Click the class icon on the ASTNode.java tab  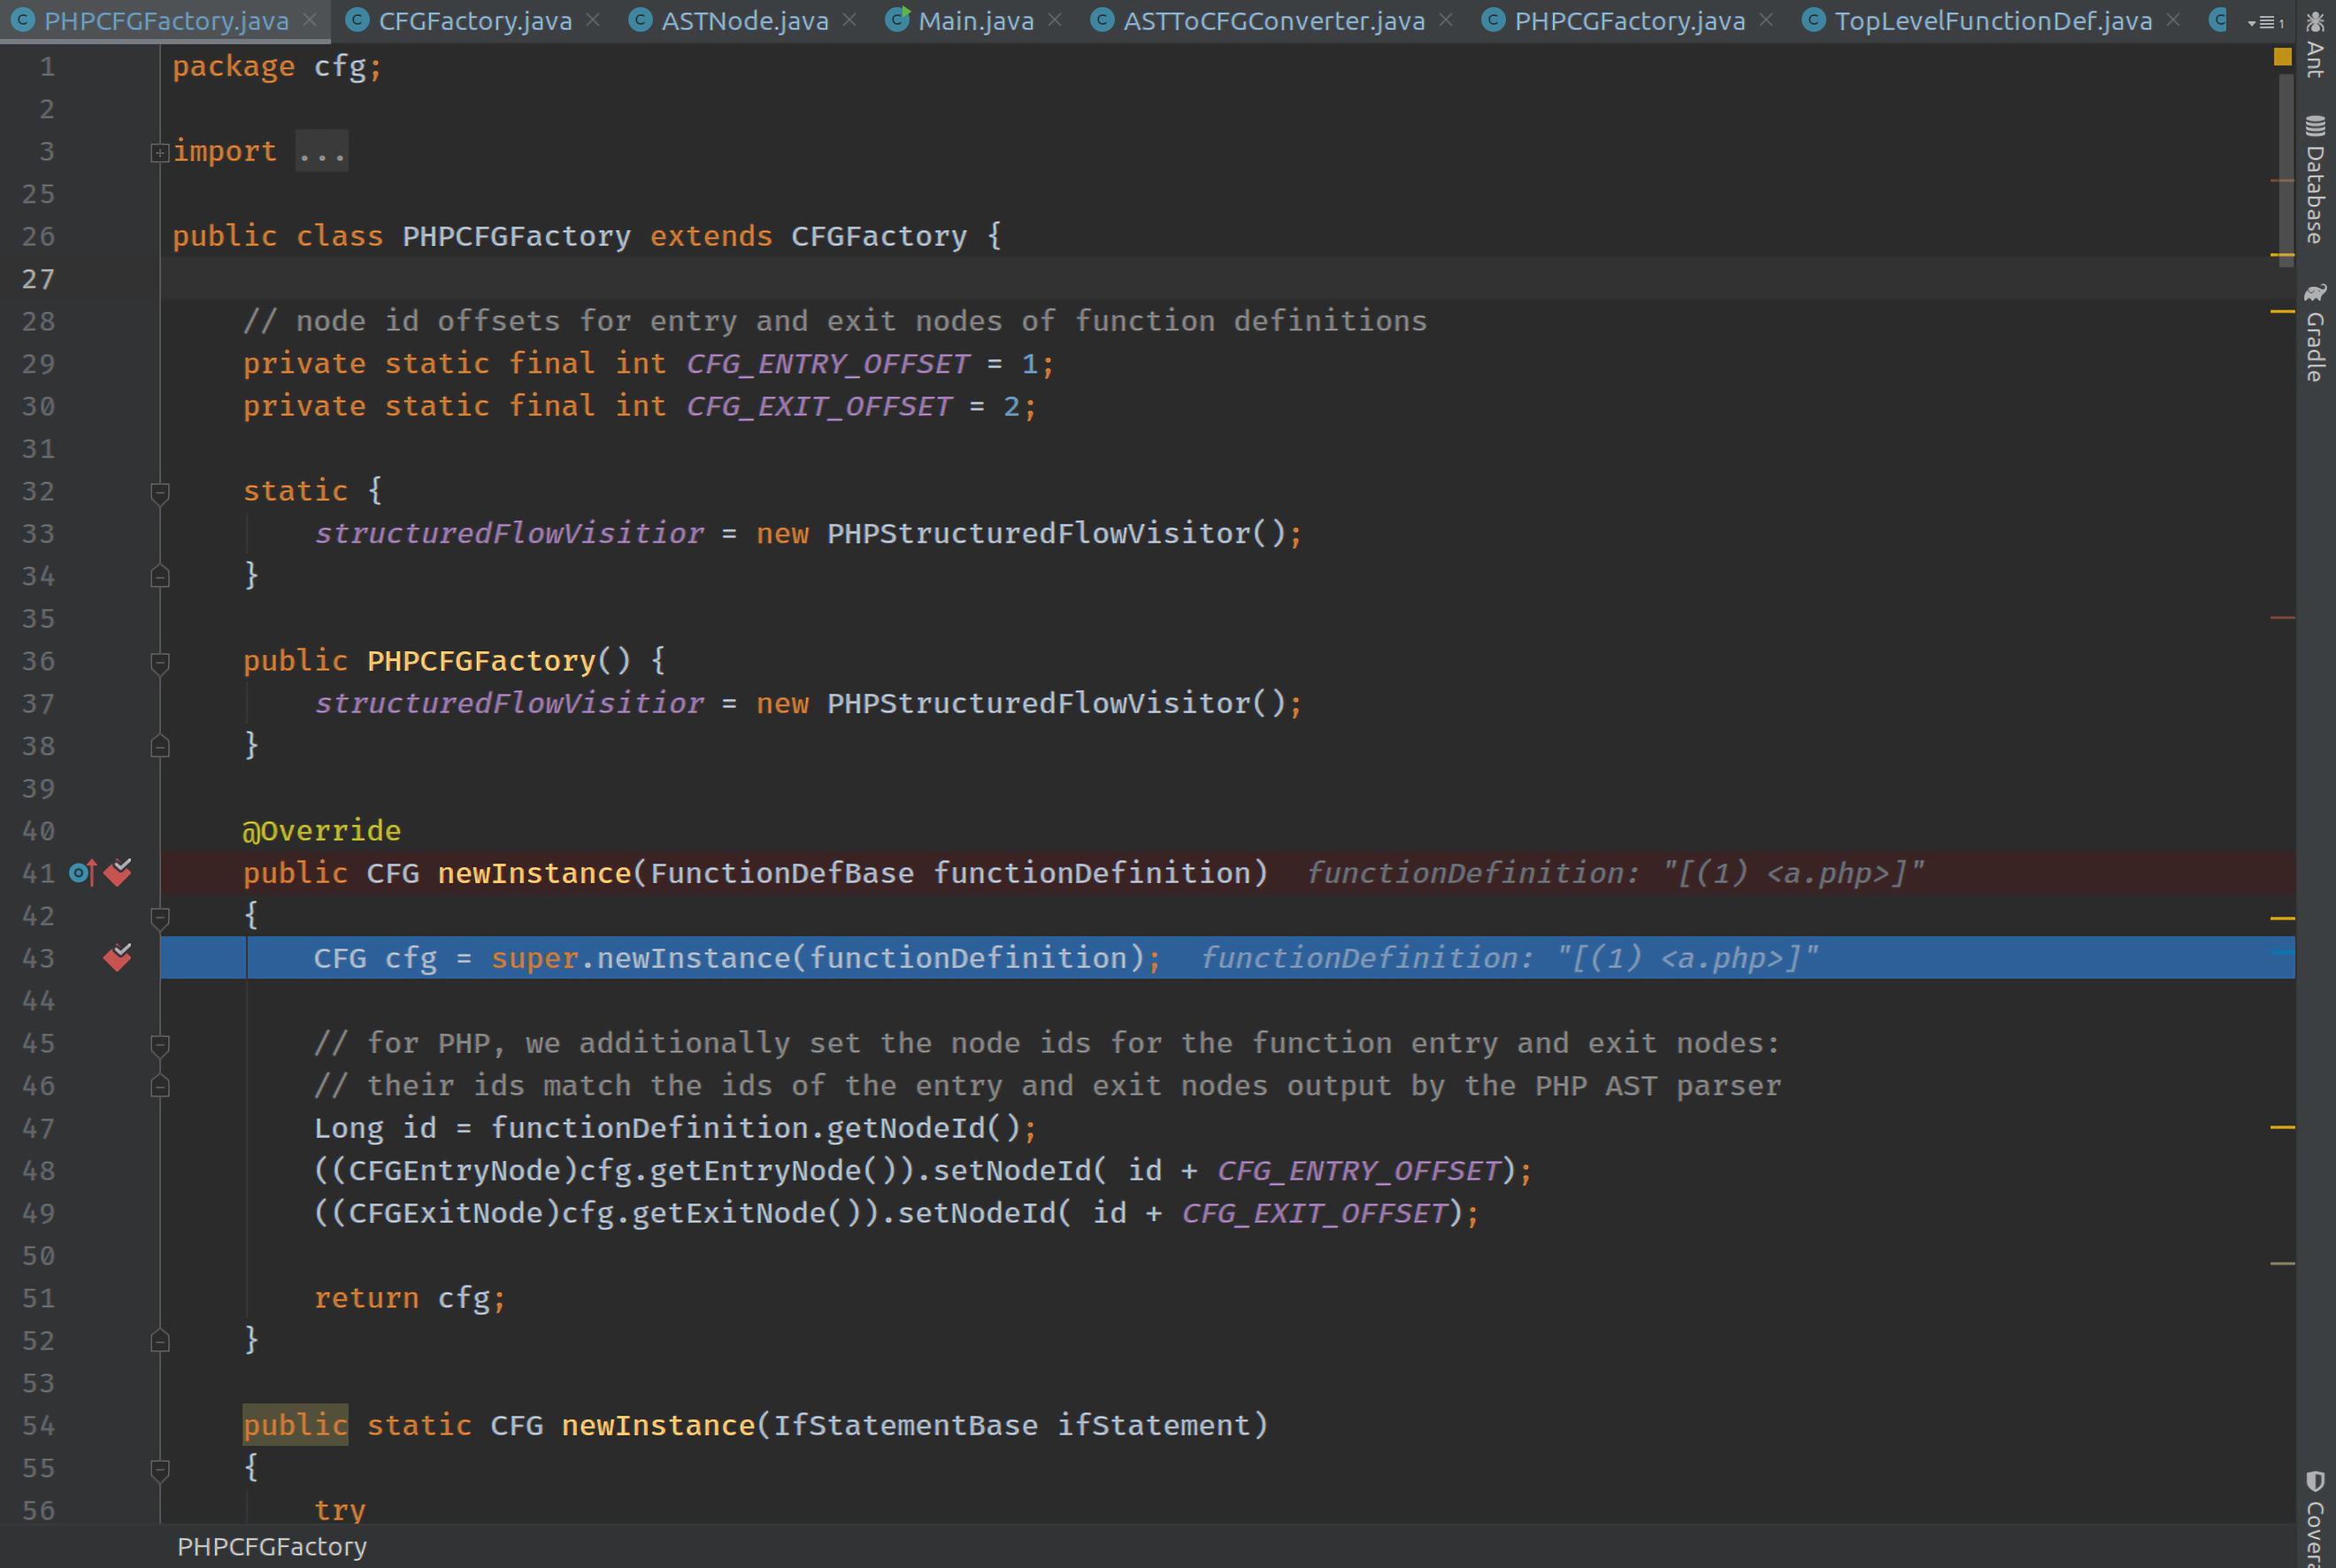[x=640, y=20]
